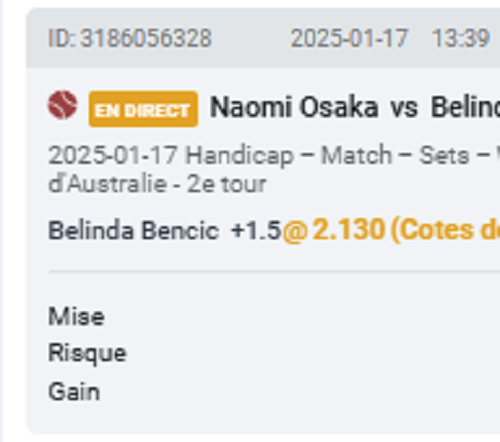Click the red tennis ball sport icon
Screen dimensions: 500x442
point(63,105)
